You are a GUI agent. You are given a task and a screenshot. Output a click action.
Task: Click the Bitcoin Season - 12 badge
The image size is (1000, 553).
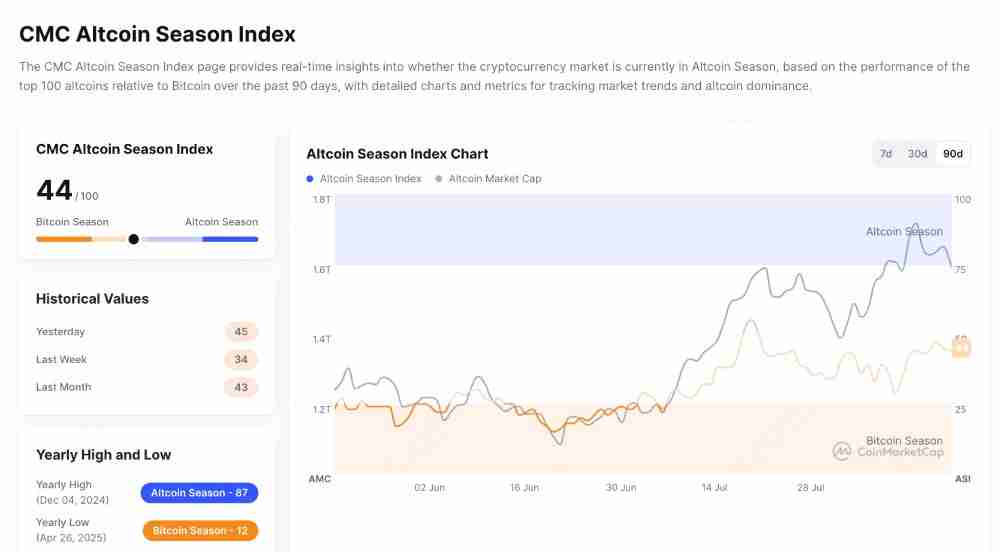pyautogui.click(x=200, y=531)
